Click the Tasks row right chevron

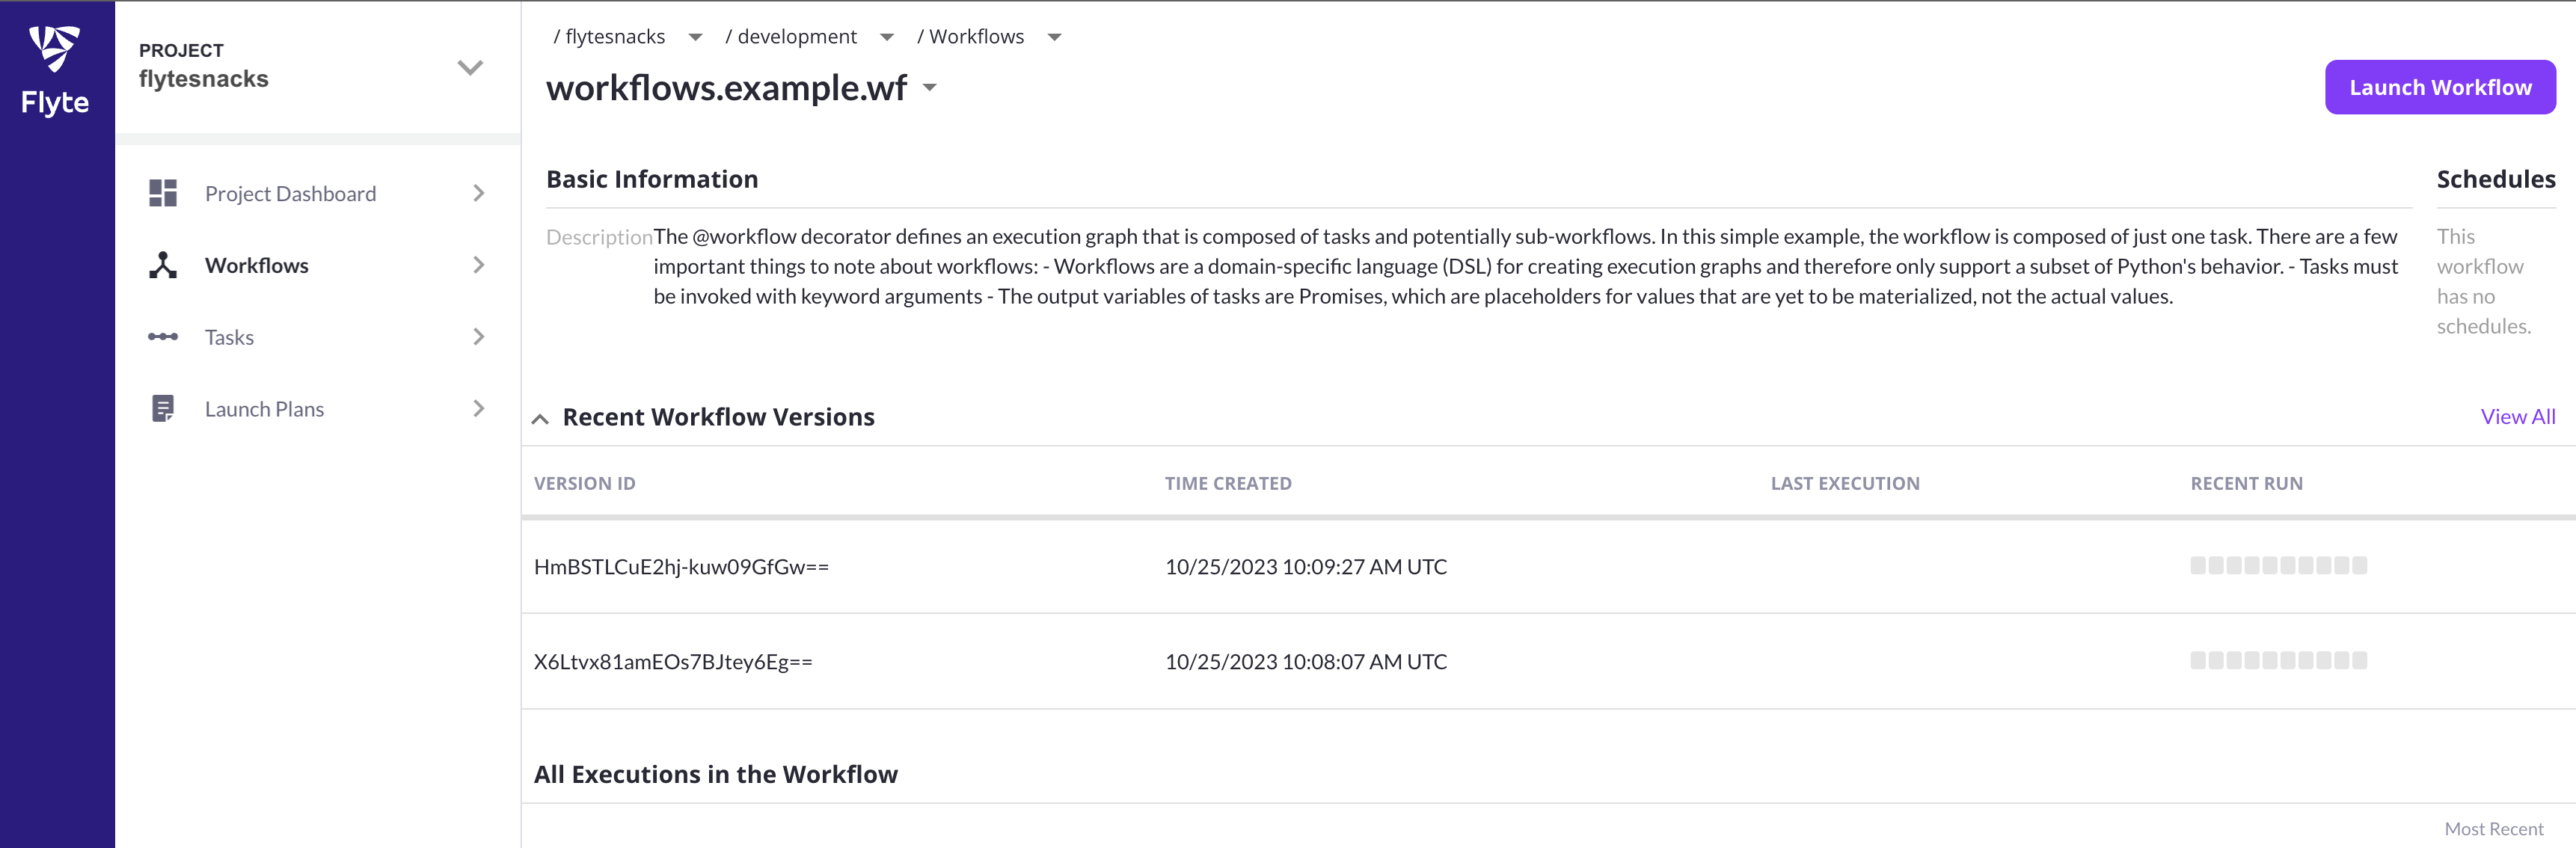coord(478,337)
